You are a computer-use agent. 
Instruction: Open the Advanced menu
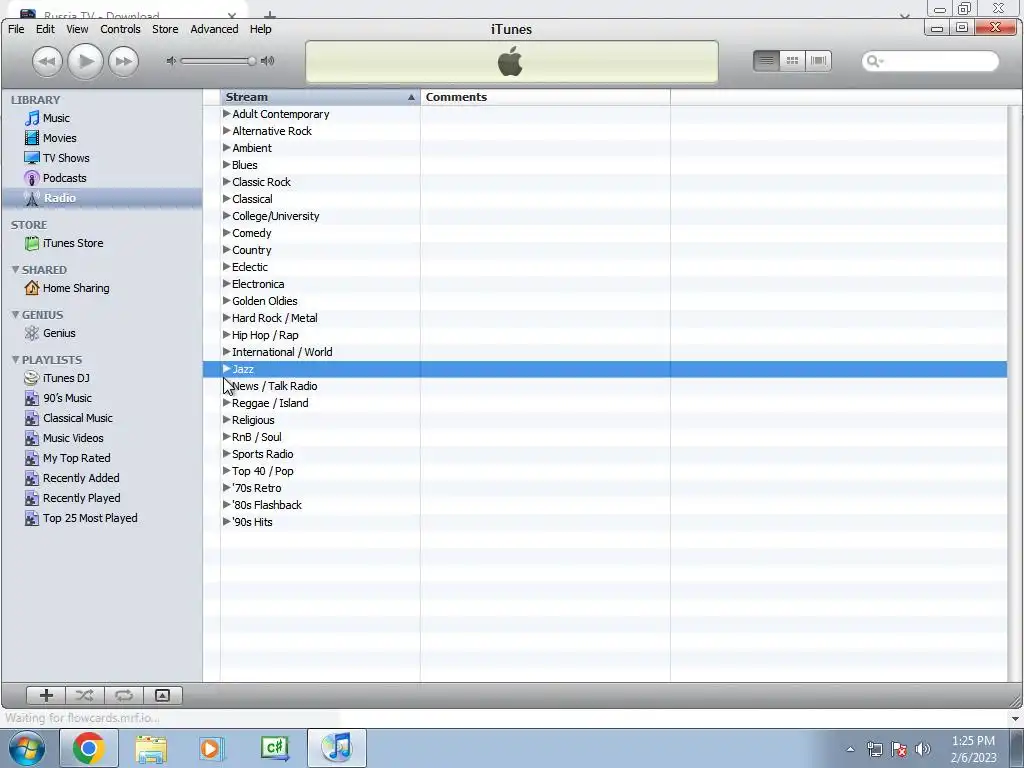click(214, 29)
